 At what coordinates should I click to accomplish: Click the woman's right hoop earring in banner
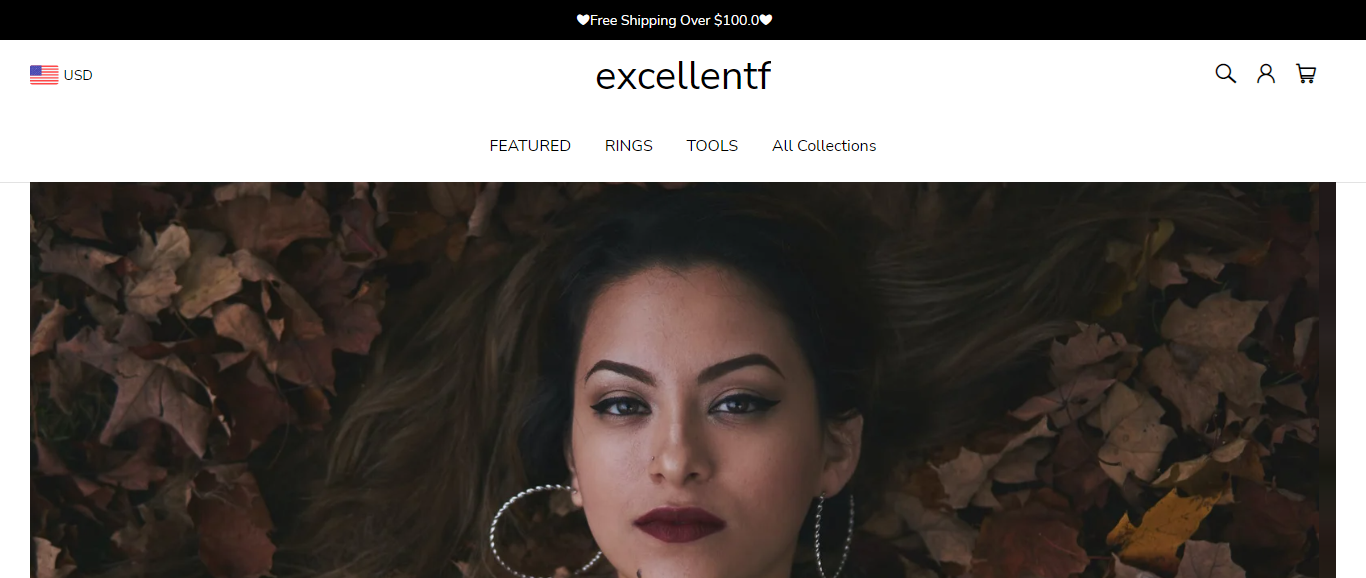(834, 535)
